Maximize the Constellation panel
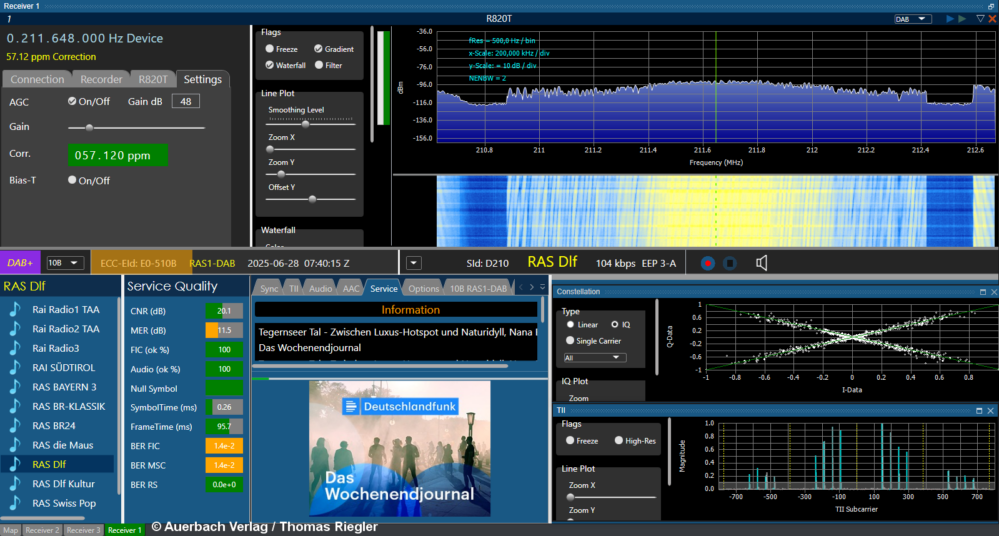 pyautogui.click(x=982, y=292)
